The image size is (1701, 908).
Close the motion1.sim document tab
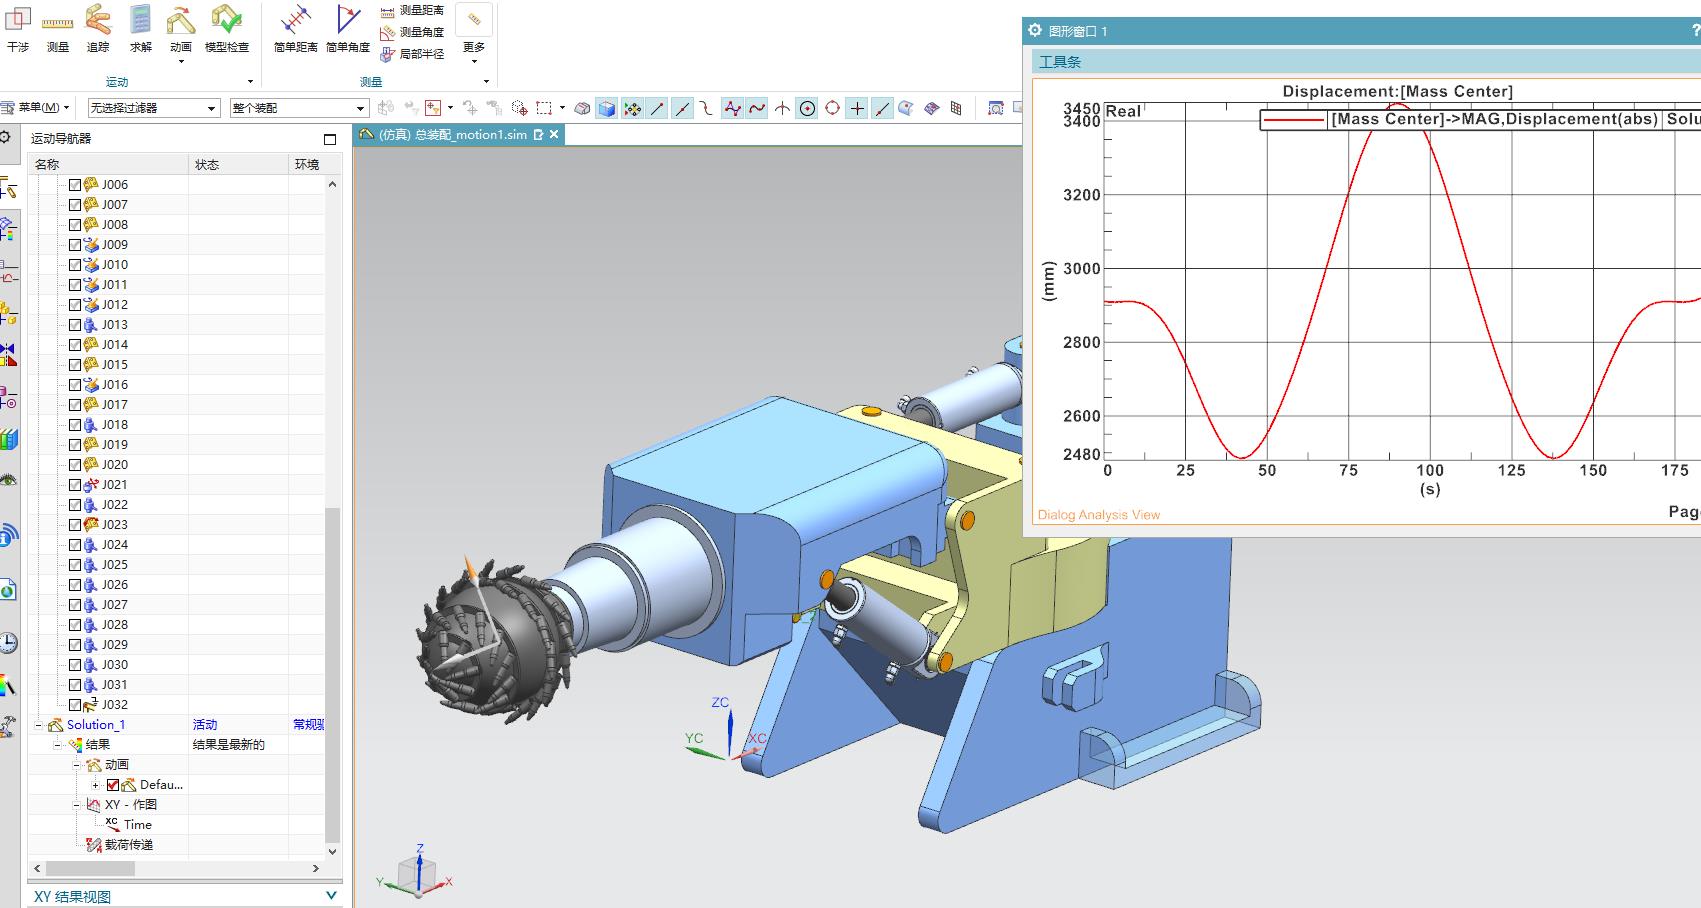point(554,134)
